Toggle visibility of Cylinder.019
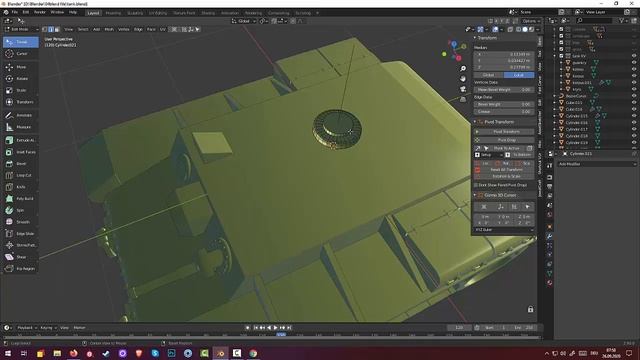 (634, 142)
